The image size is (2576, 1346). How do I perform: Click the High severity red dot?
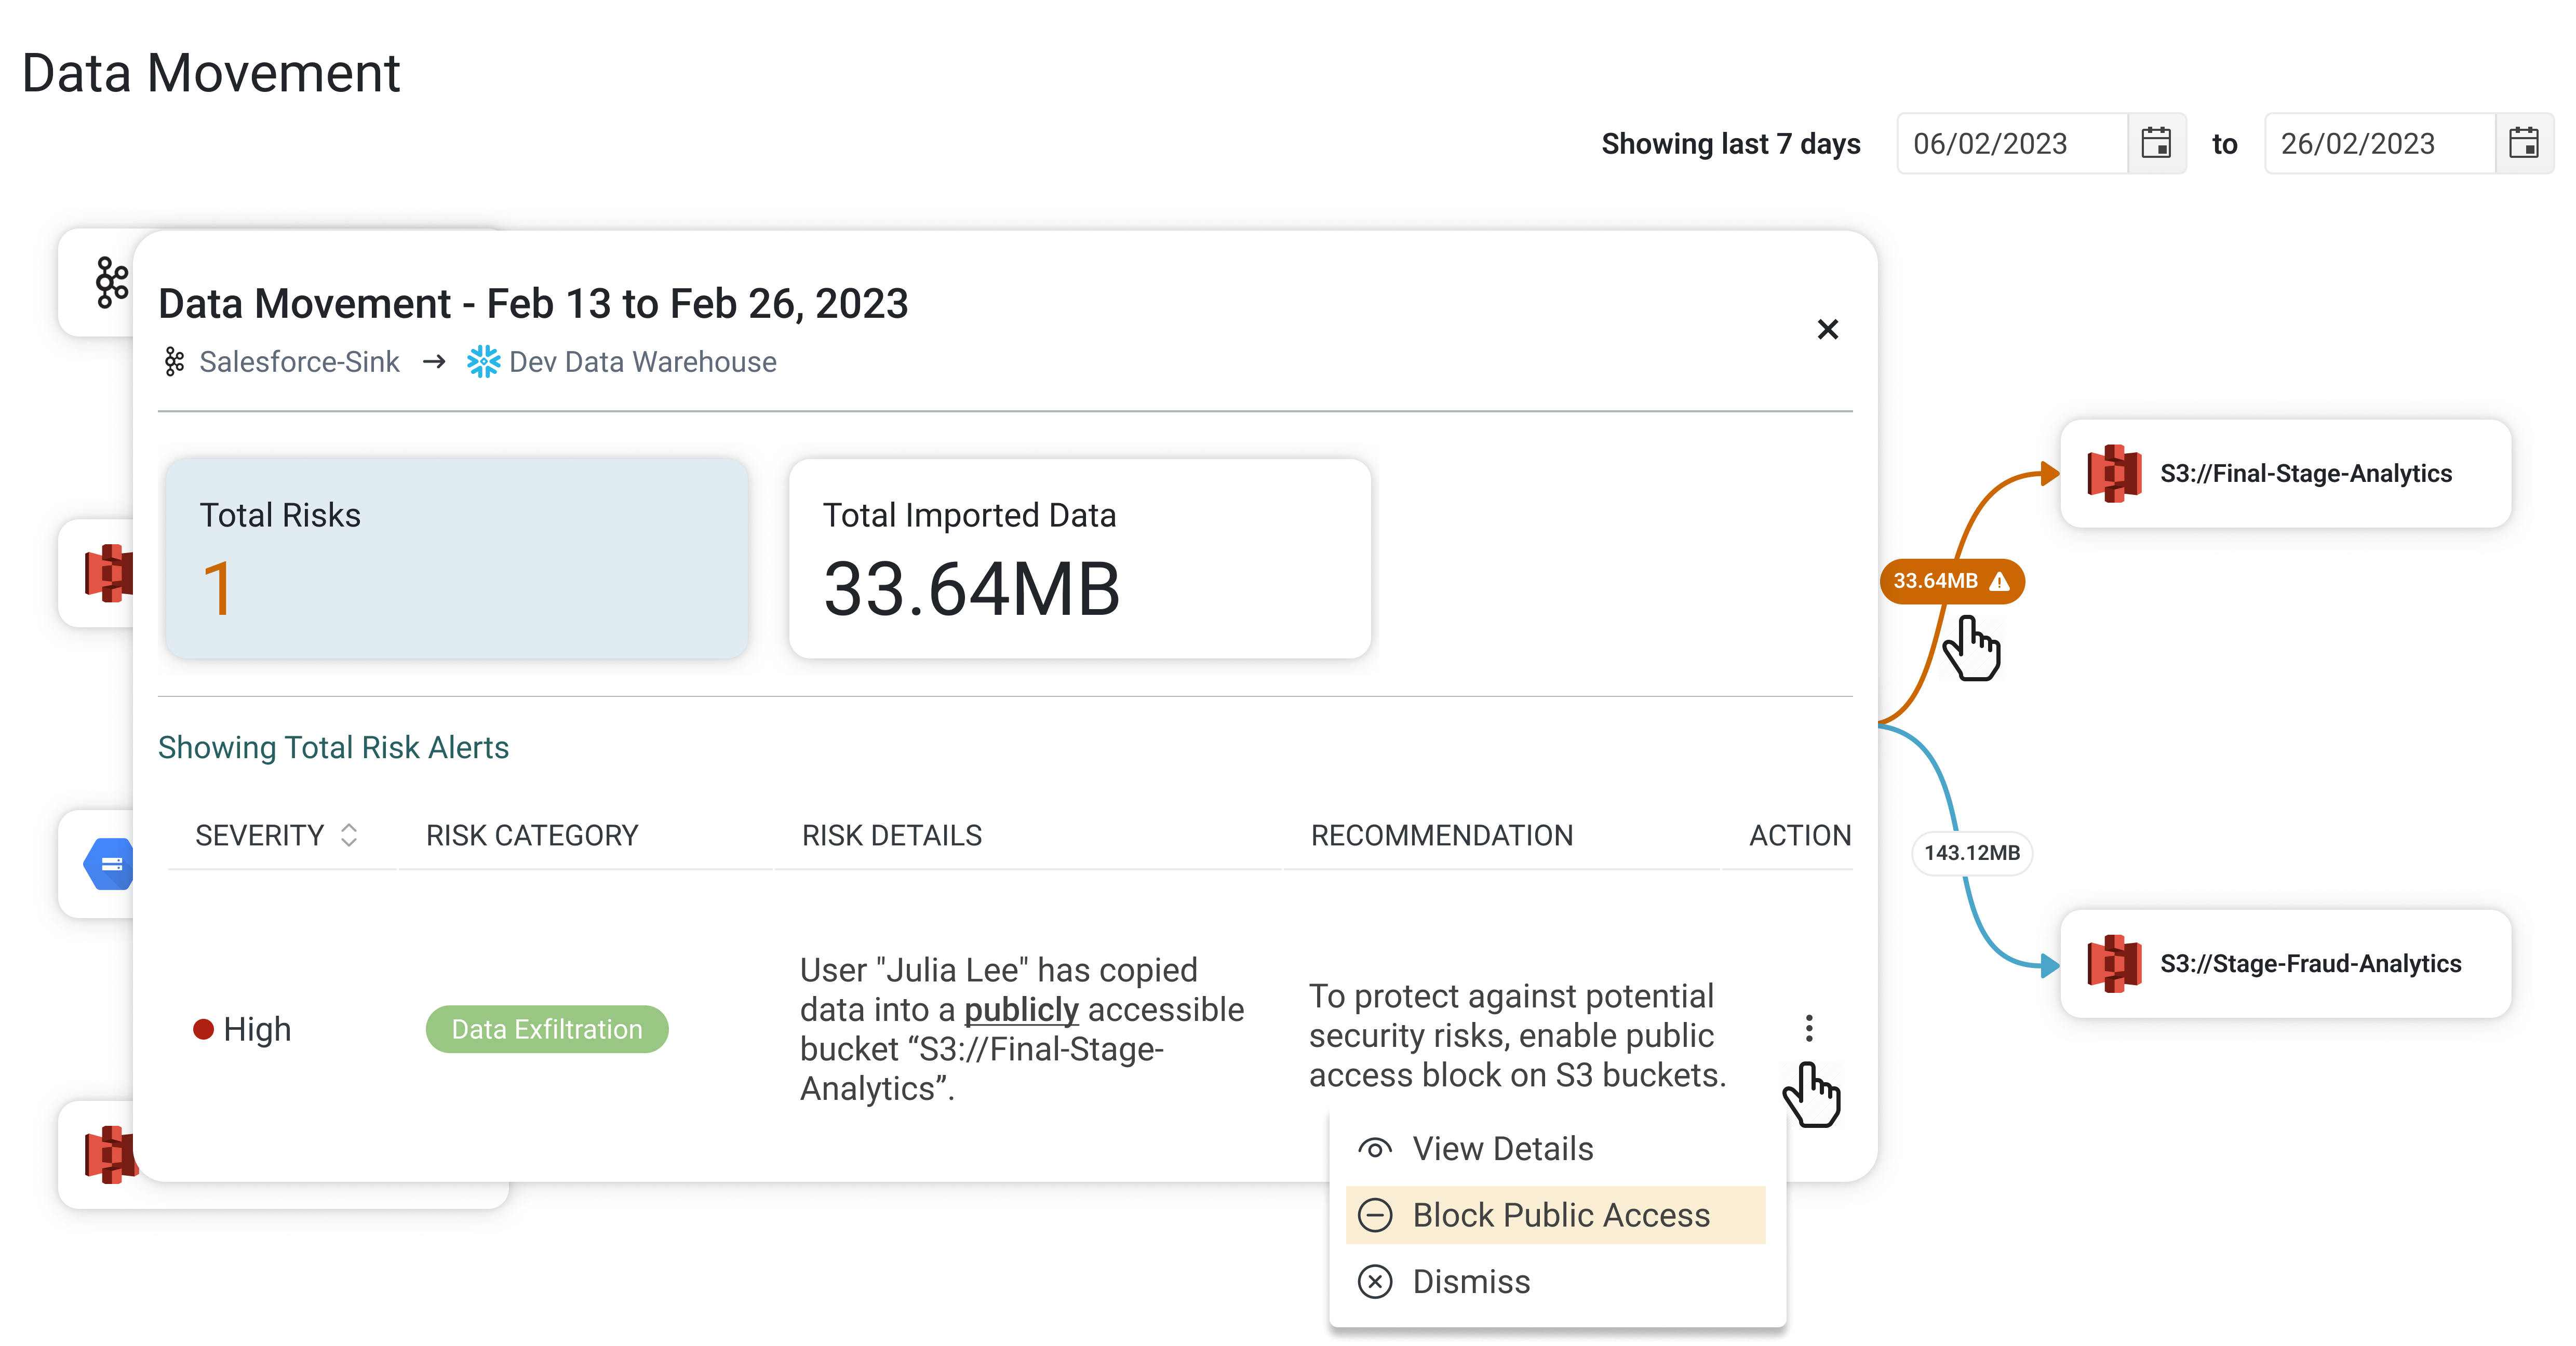(203, 1029)
